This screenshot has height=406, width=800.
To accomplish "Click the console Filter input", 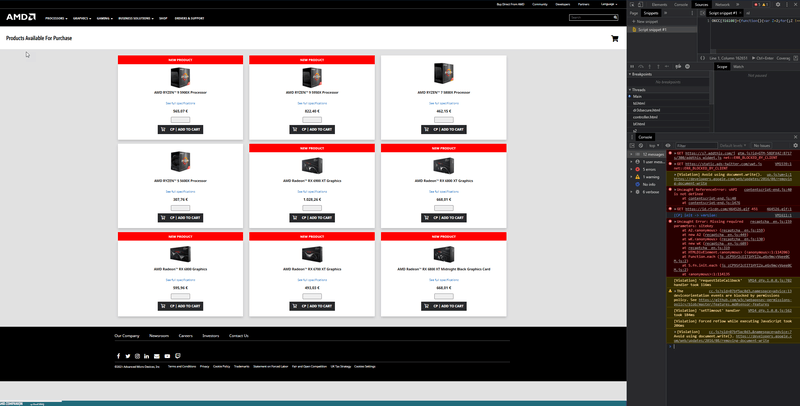I will (696, 145).
